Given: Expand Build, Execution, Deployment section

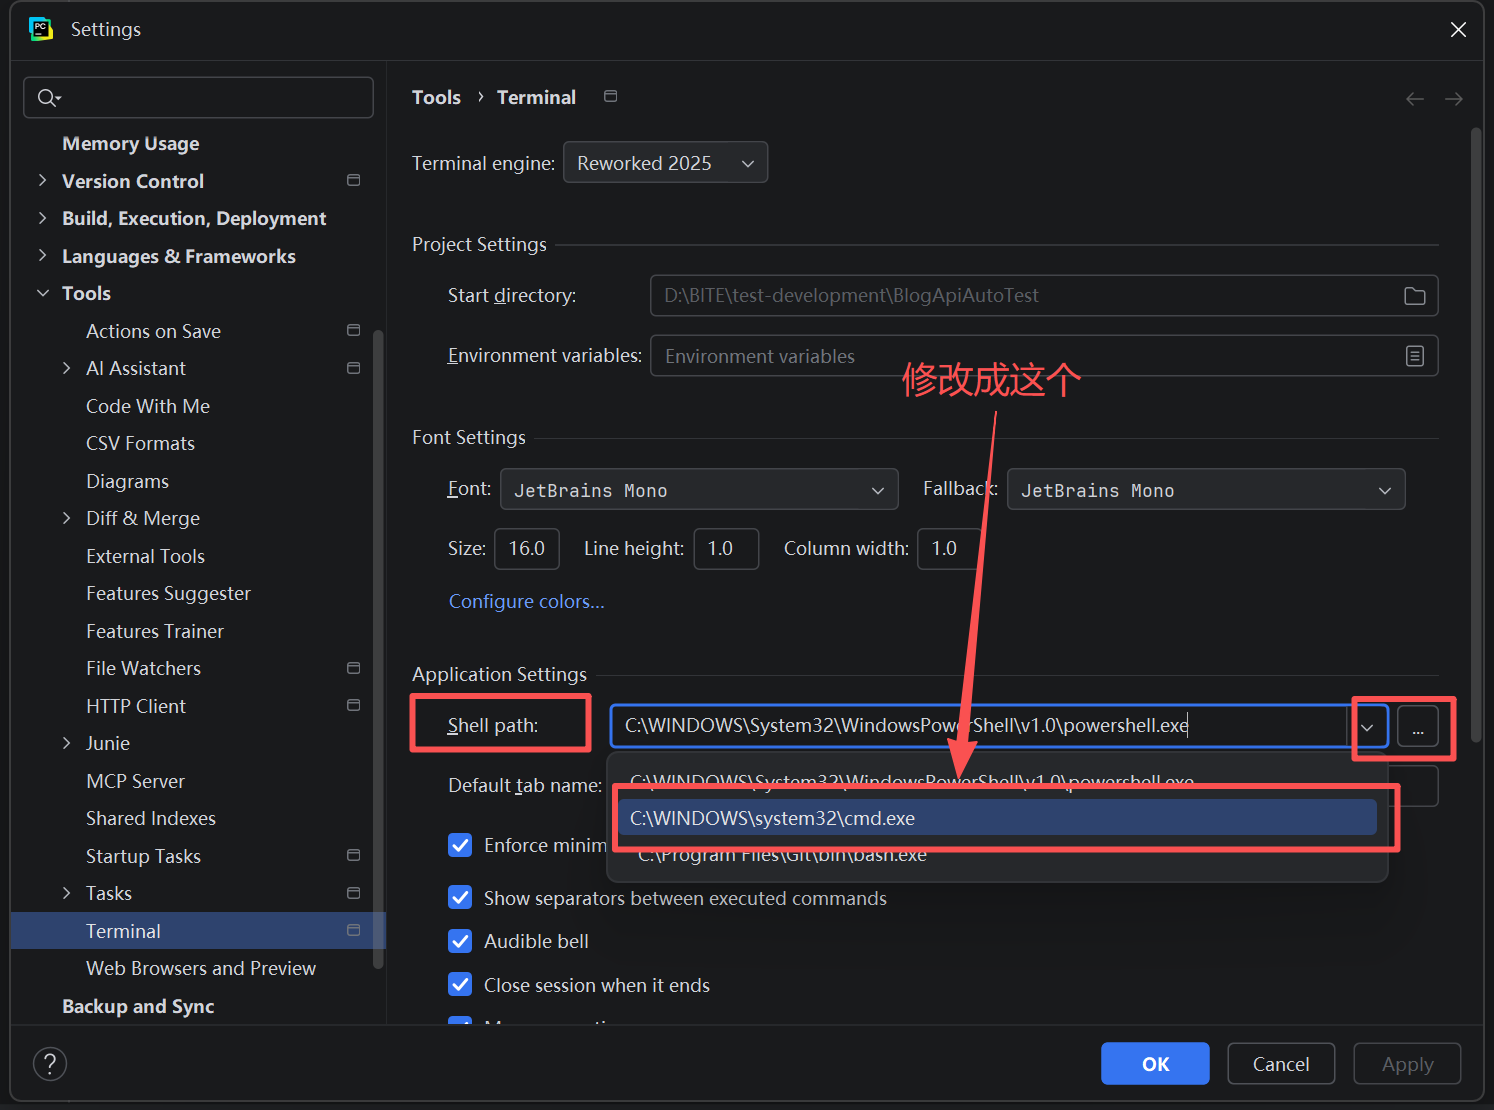Looking at the screenshot, I should [x=42, y=218].
